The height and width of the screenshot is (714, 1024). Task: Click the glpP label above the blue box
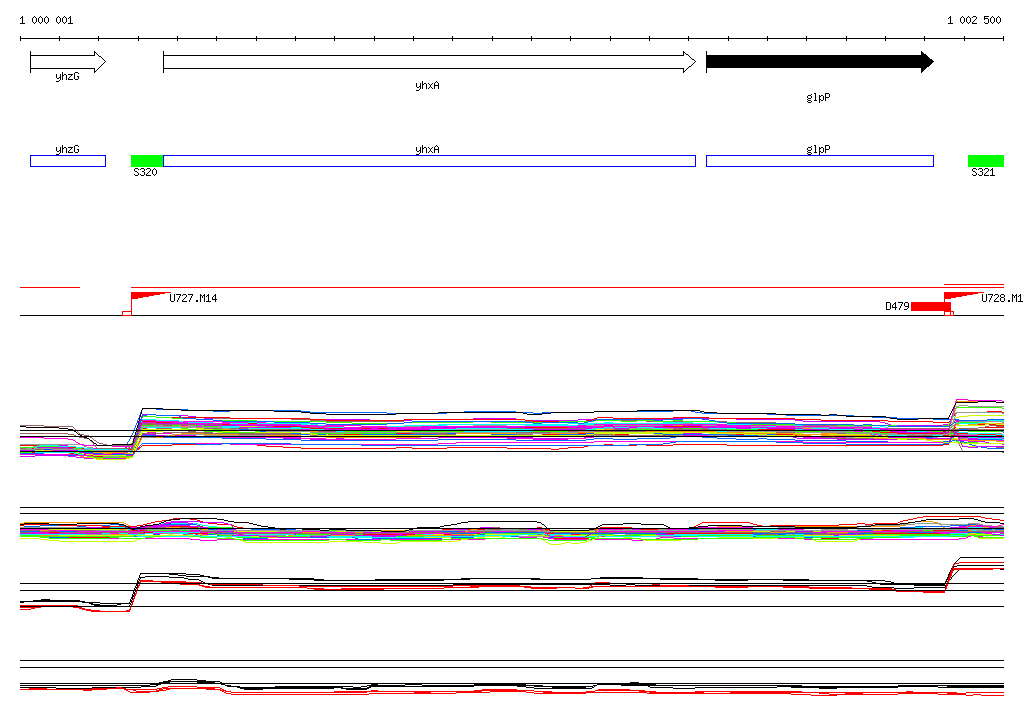[x=818, y=150]
